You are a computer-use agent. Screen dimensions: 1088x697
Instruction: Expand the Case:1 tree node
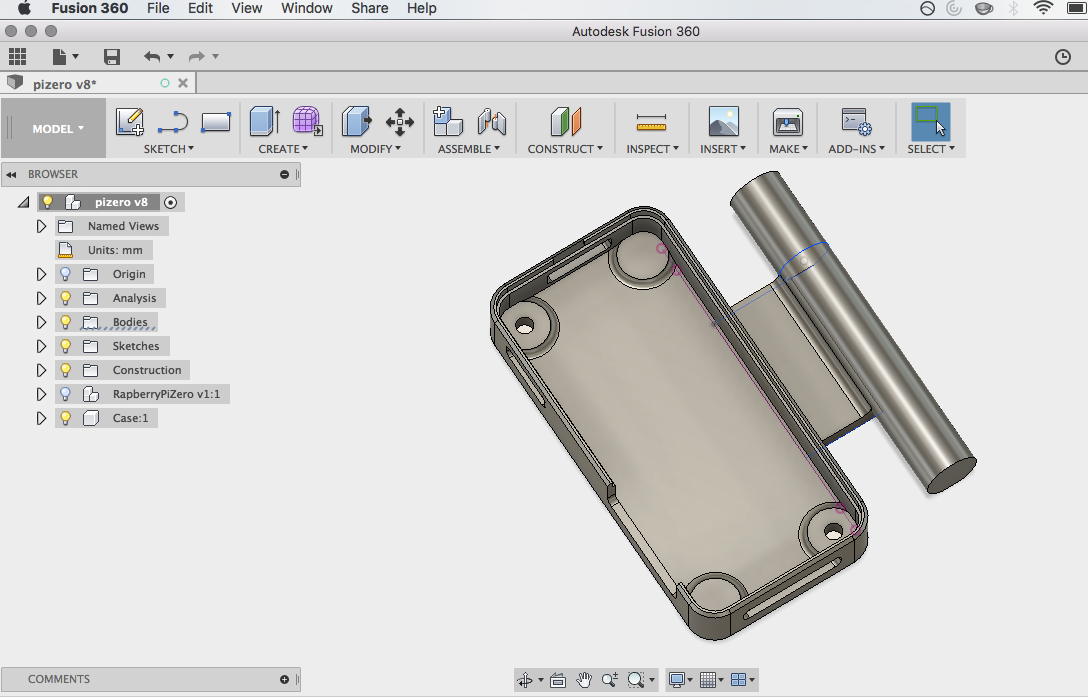point(41,418)
